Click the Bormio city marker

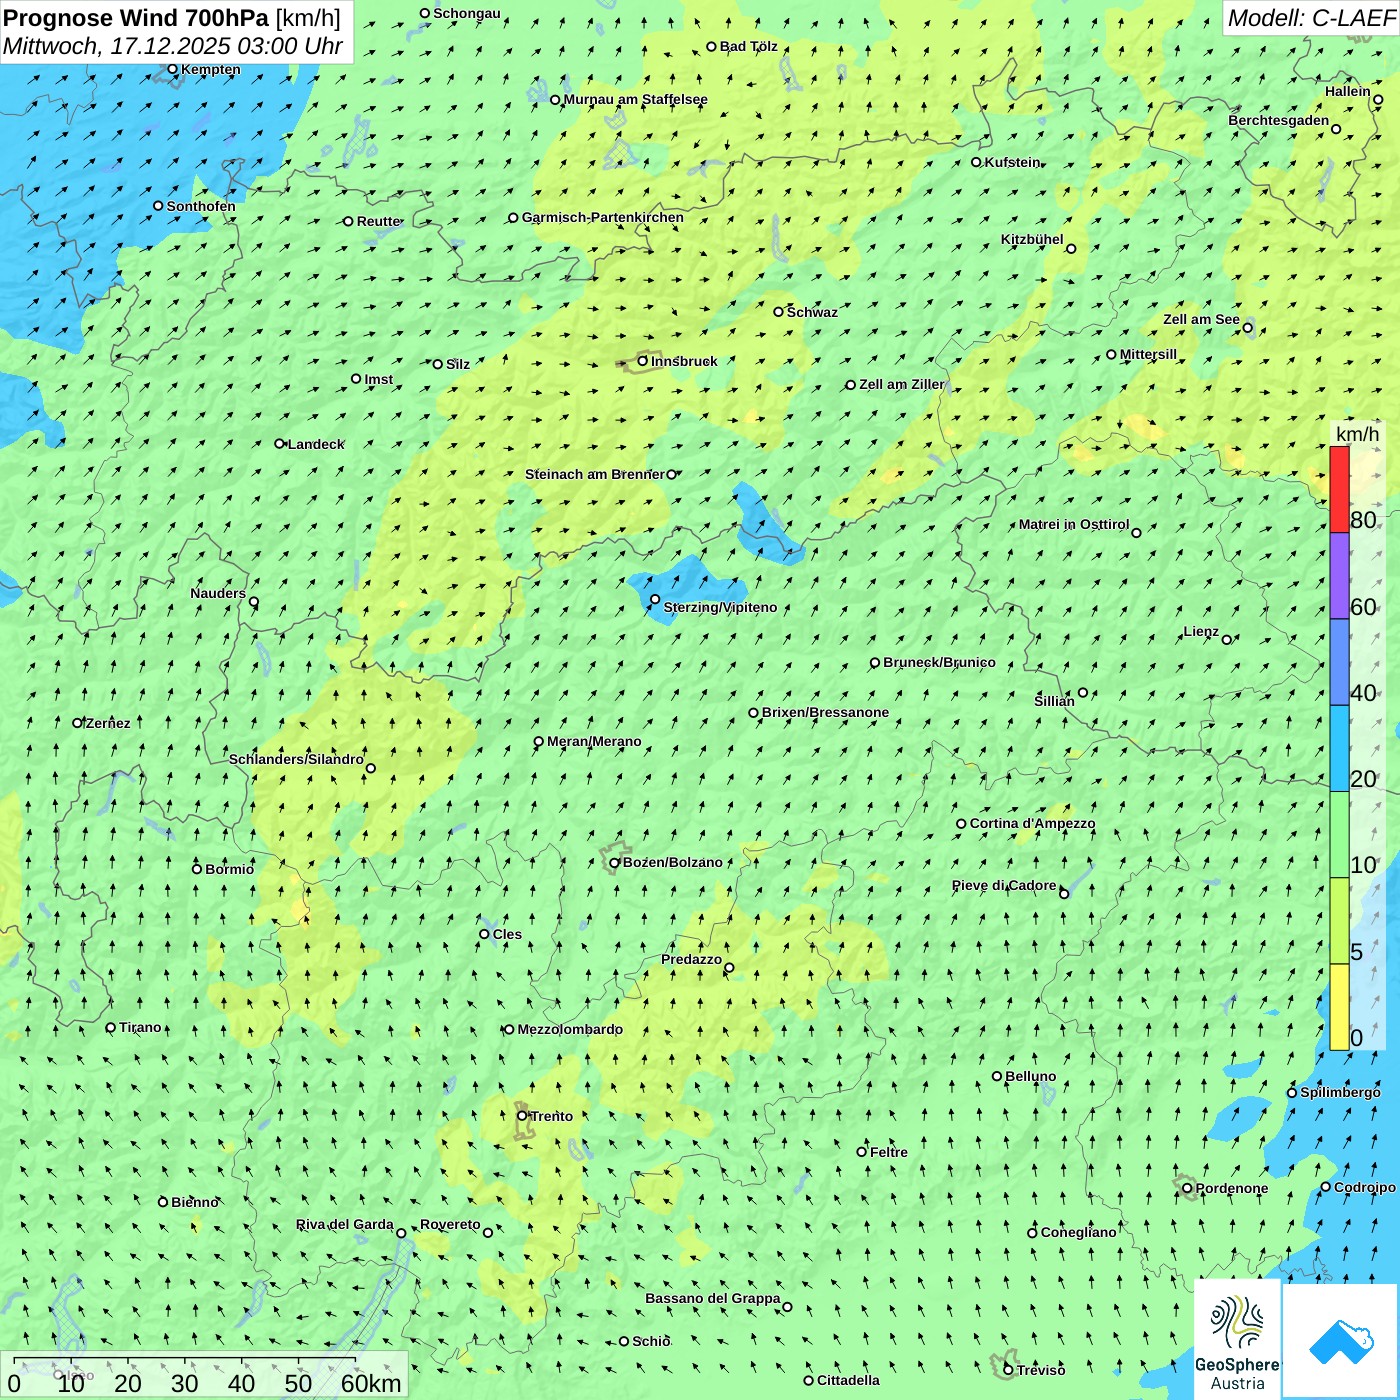pyautogui.click(x=197, y=868)
